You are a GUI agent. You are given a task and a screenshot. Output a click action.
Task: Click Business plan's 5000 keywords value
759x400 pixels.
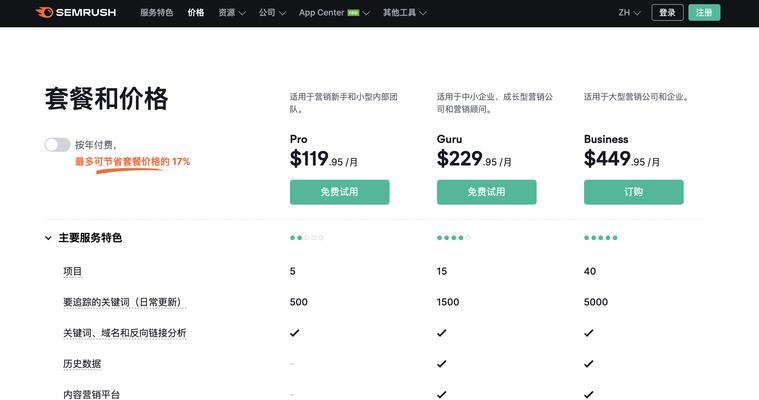click(596, 302)
